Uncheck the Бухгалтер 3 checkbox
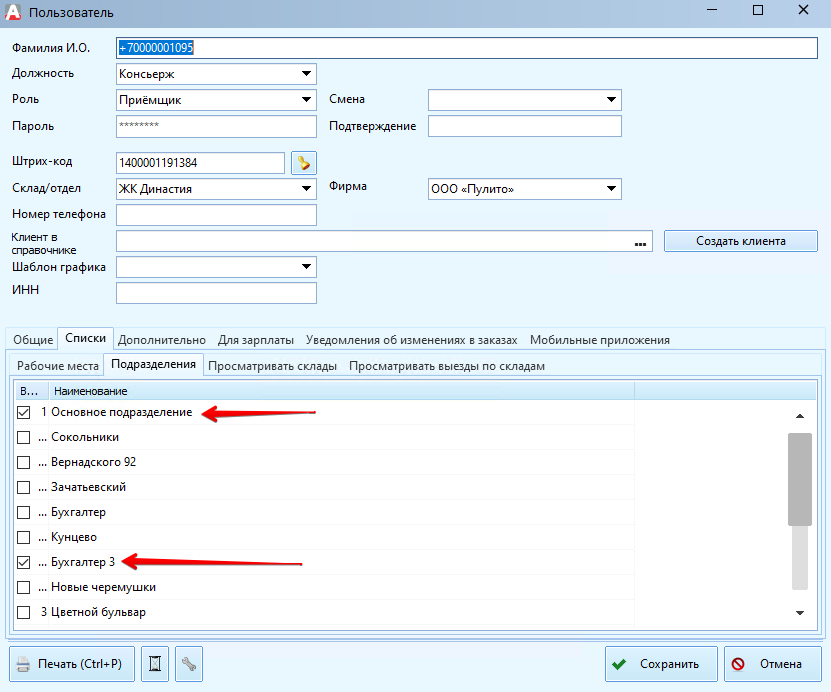831x692 pixels. pyautogui.click(x=24, y=563)
